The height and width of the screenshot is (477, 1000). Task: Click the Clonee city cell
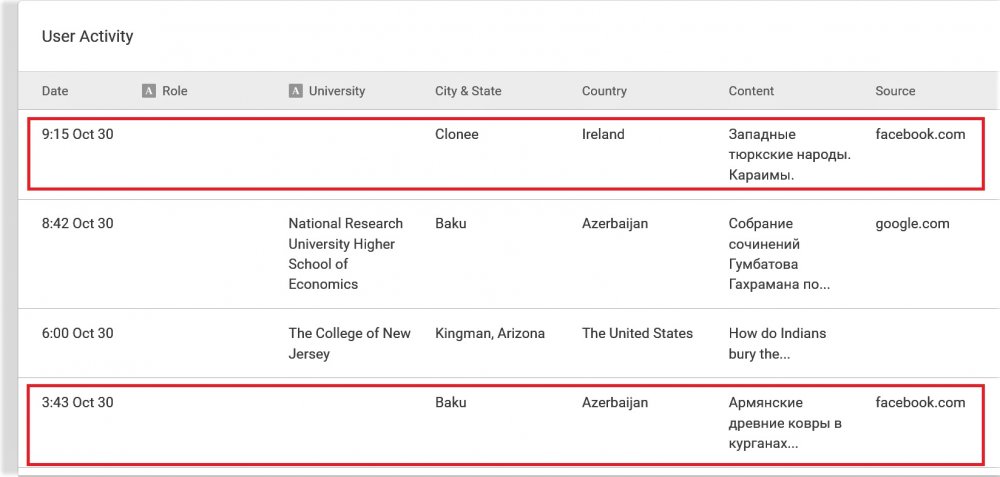[x=457, y=134]
